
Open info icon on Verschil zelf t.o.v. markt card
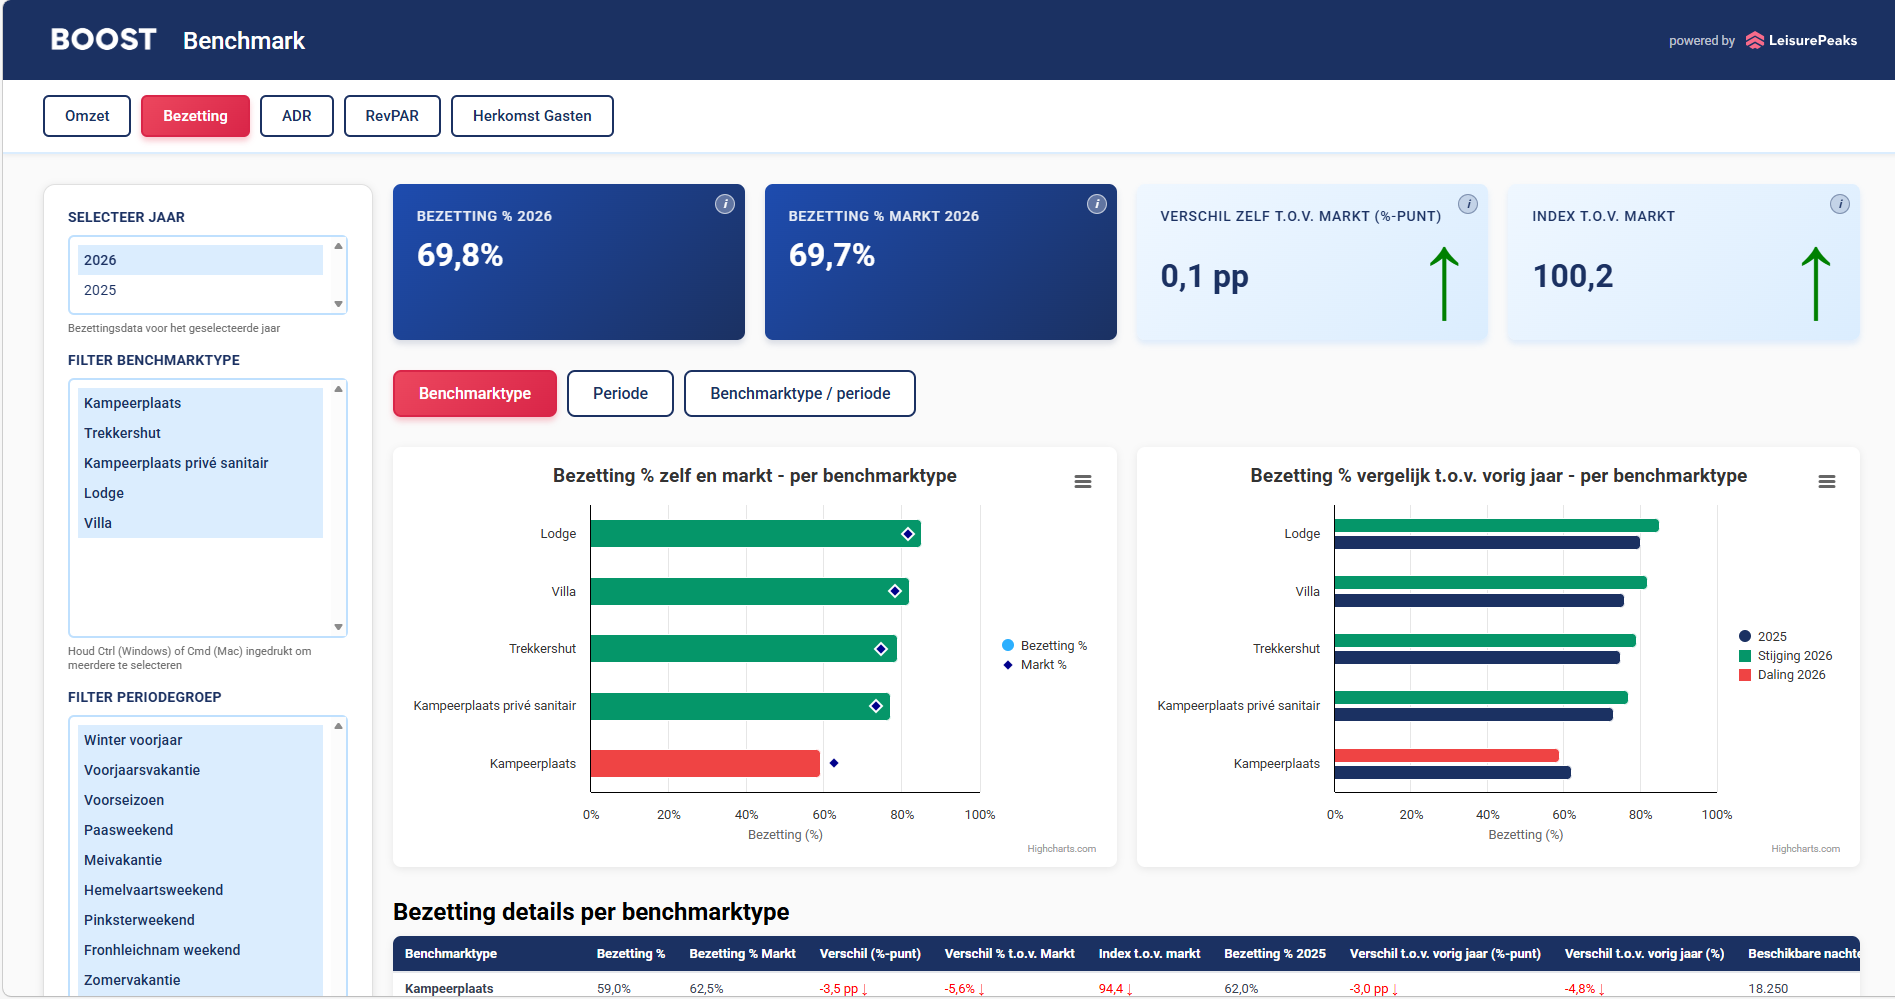tap(1468, 204)
